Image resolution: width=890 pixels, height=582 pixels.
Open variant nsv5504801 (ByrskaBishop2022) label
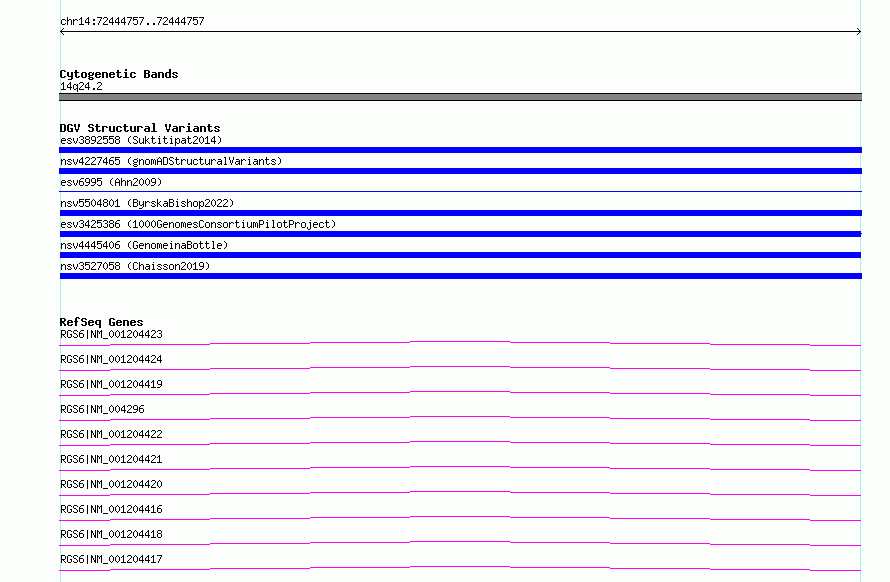pos(147,203)
